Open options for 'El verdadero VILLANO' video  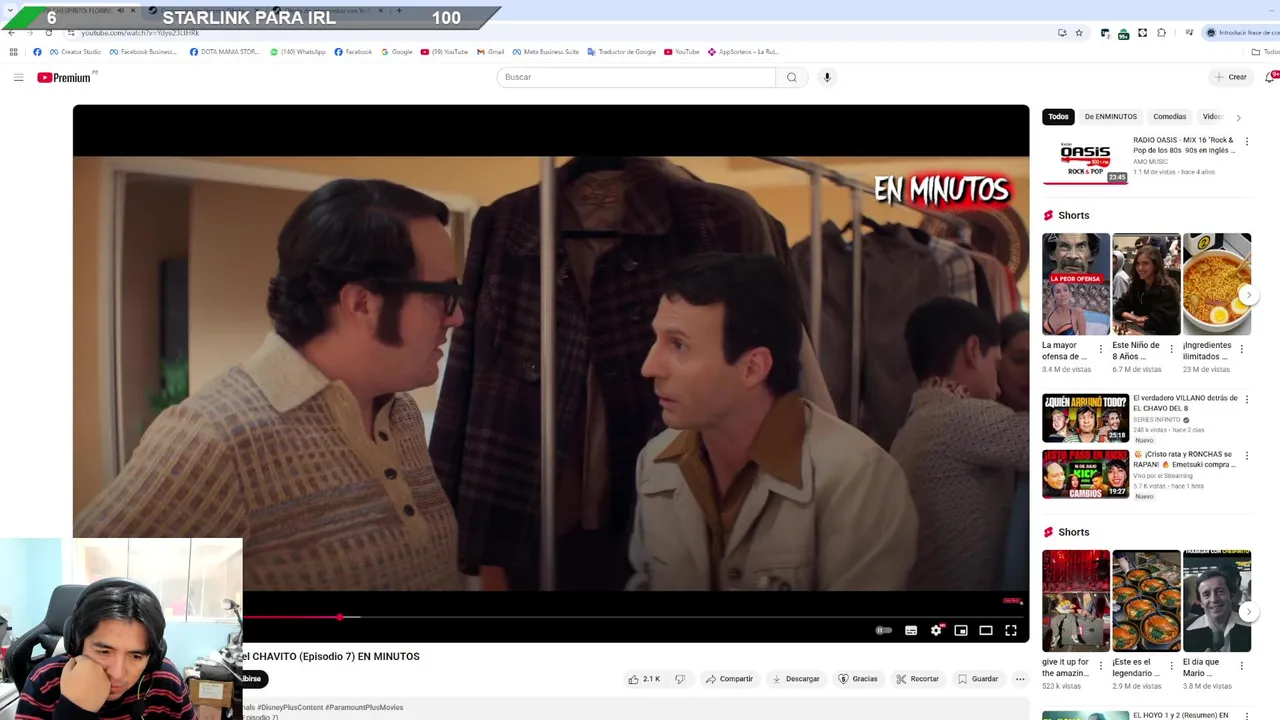(1246, 399)
